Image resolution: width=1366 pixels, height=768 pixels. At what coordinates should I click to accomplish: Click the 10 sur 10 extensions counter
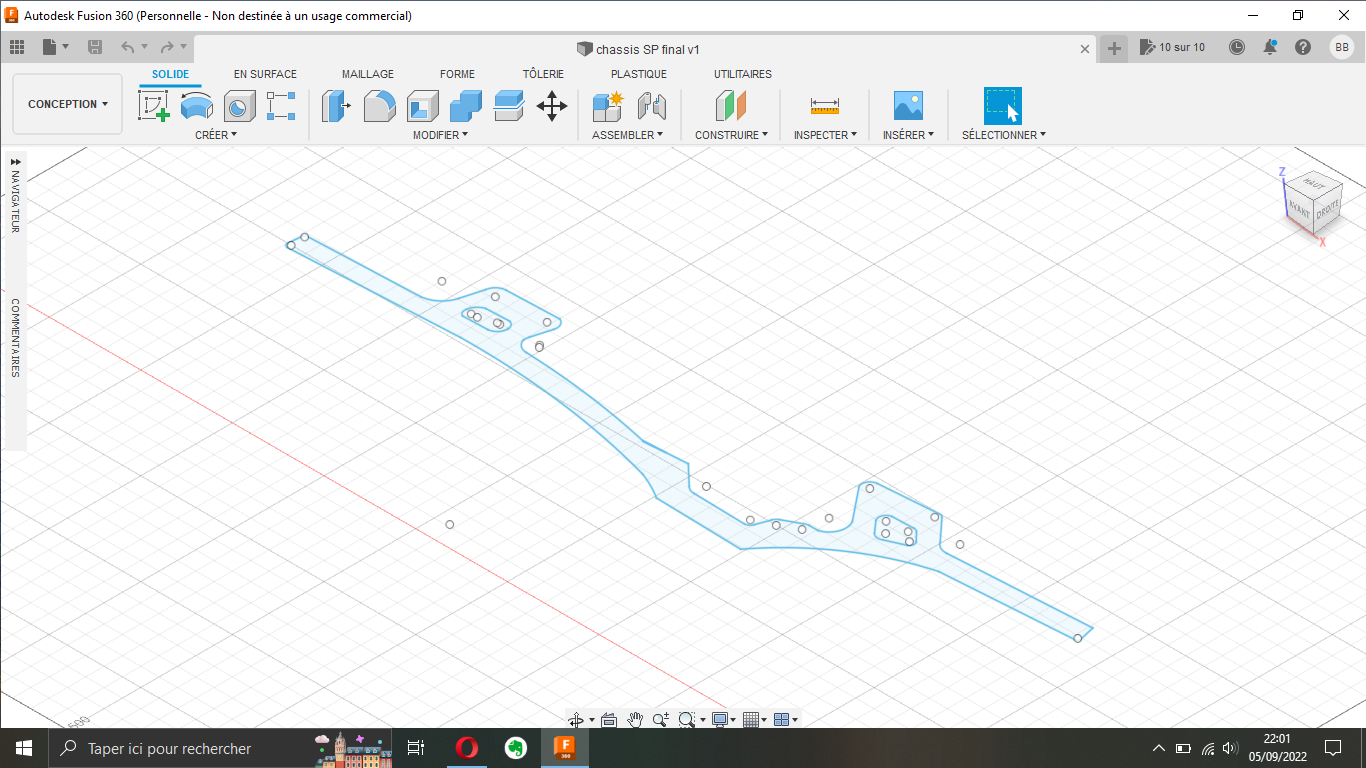tap(1173, 47)
